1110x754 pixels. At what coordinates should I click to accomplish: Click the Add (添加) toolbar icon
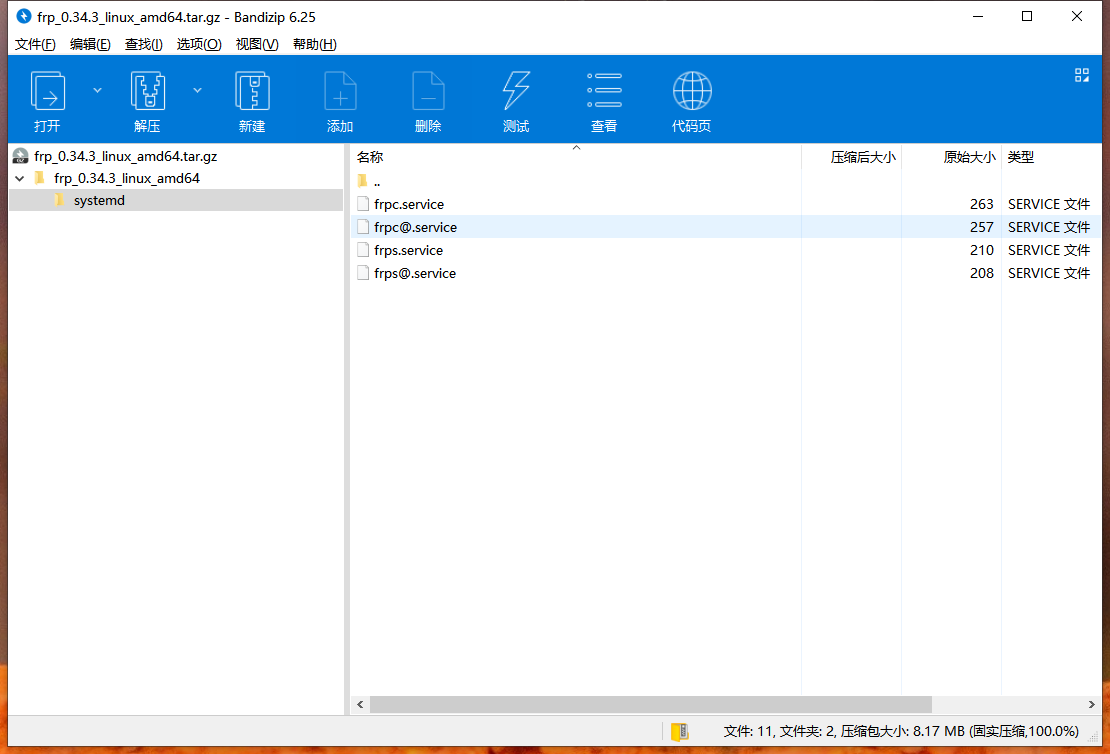point(340,92)
